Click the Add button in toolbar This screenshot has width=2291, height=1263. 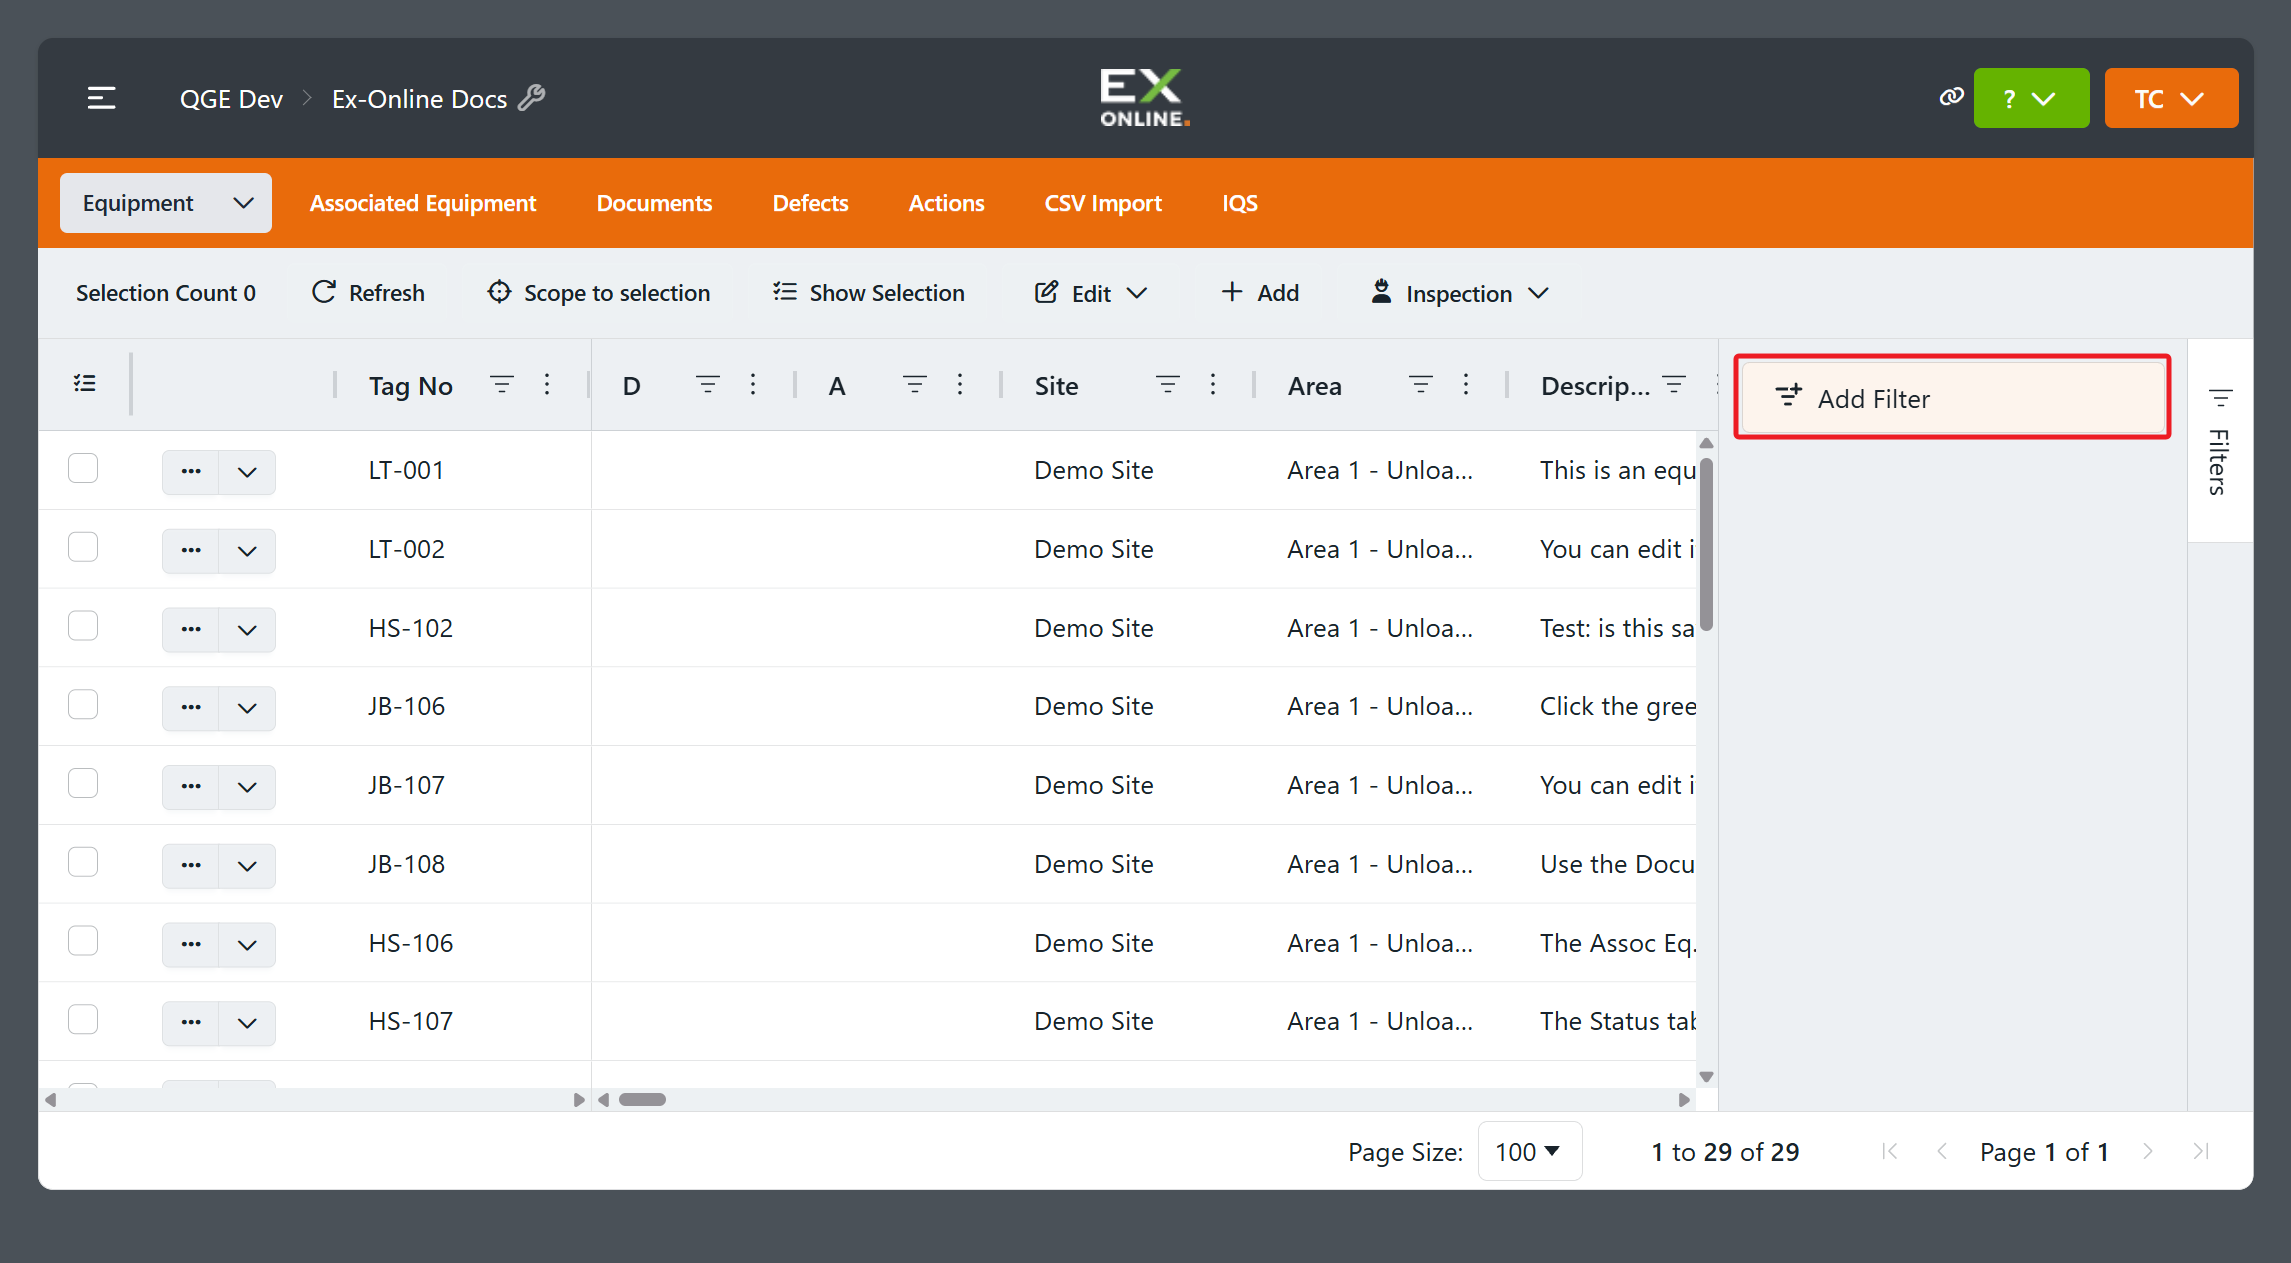click(1260, 293)
